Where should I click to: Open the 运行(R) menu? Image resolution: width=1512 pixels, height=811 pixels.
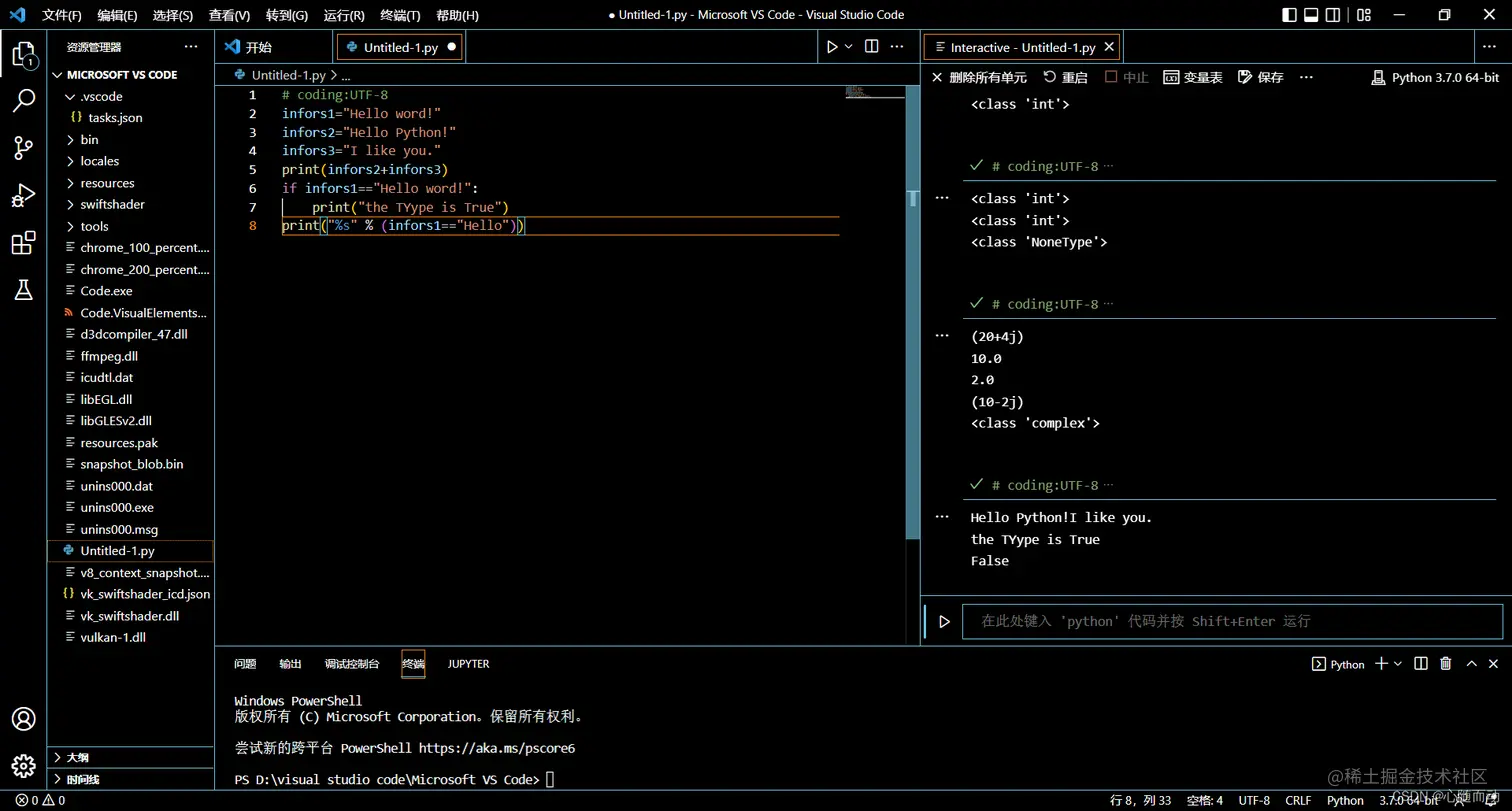pyautogui.click(x=343, y=15)
